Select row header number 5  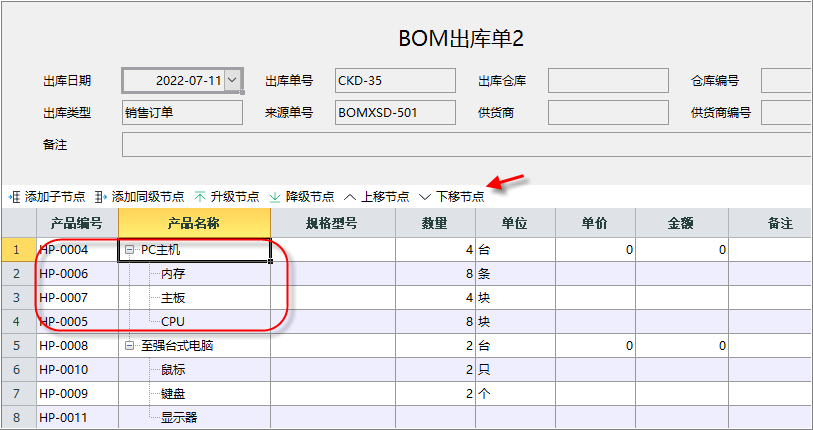(19, 346)
